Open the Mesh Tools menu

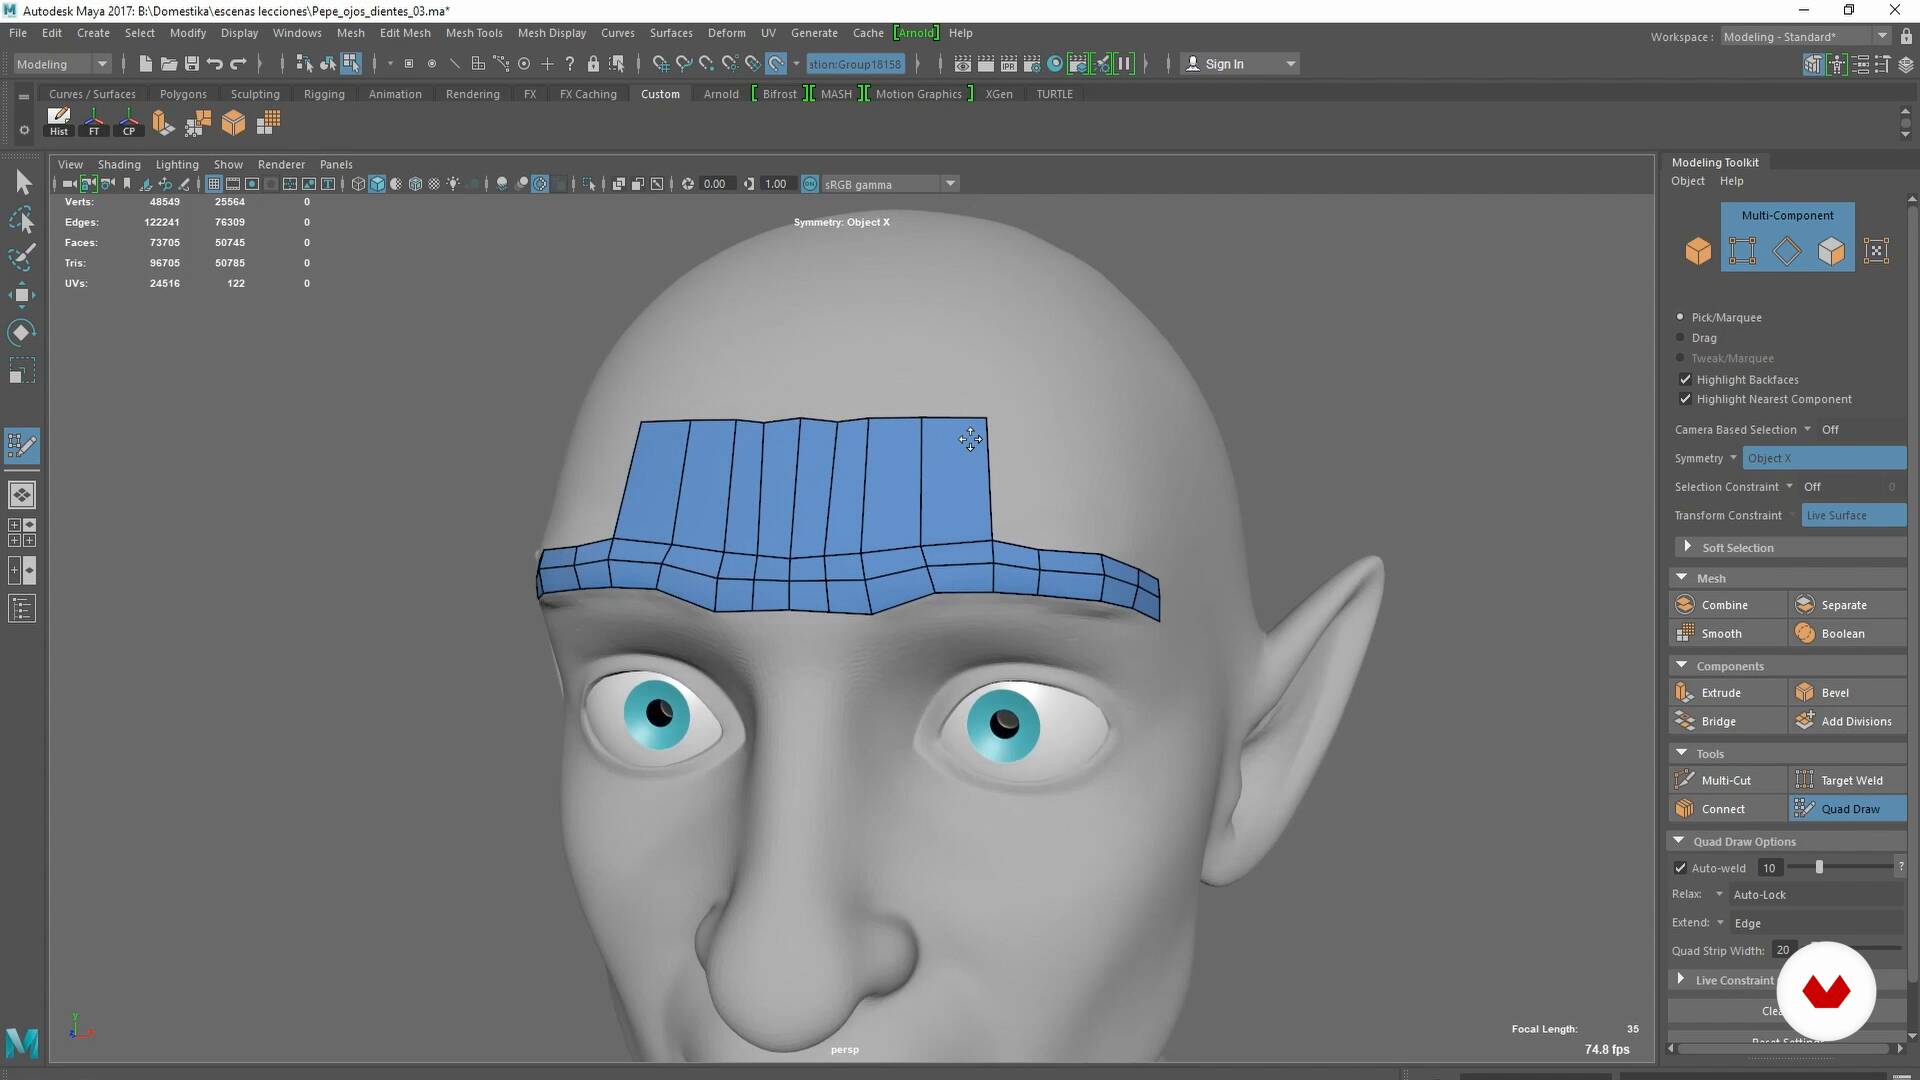click(473, 33)
